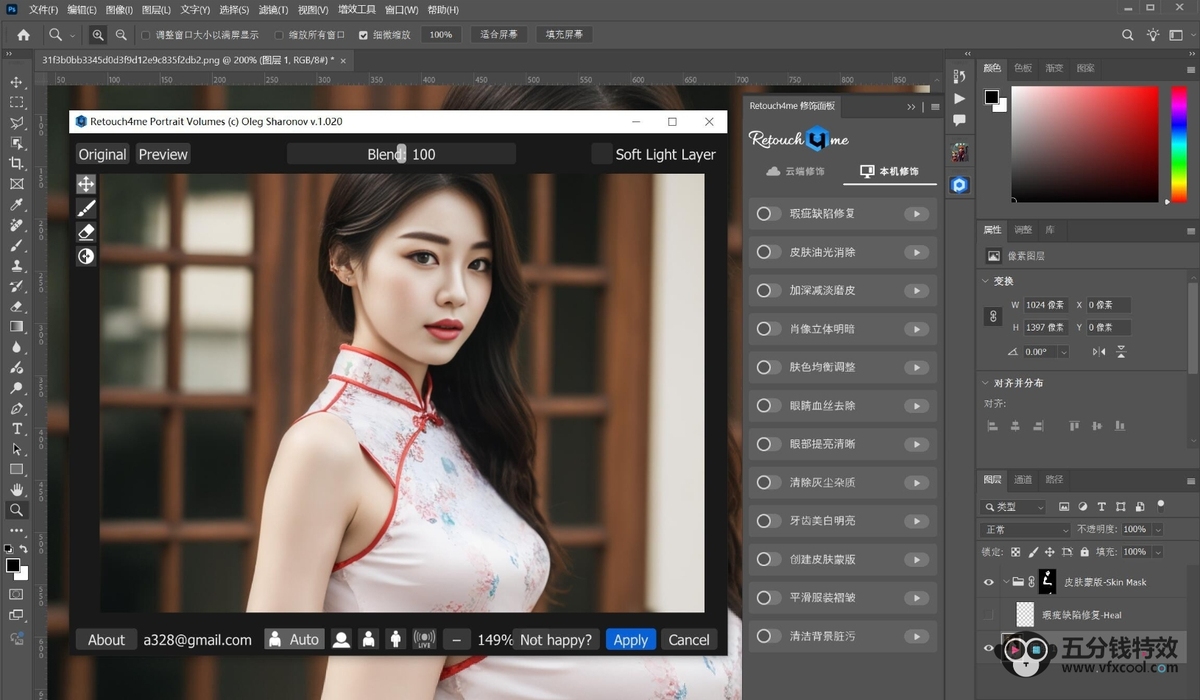Click the W width field showing 1024 像素

(1045, 305)
